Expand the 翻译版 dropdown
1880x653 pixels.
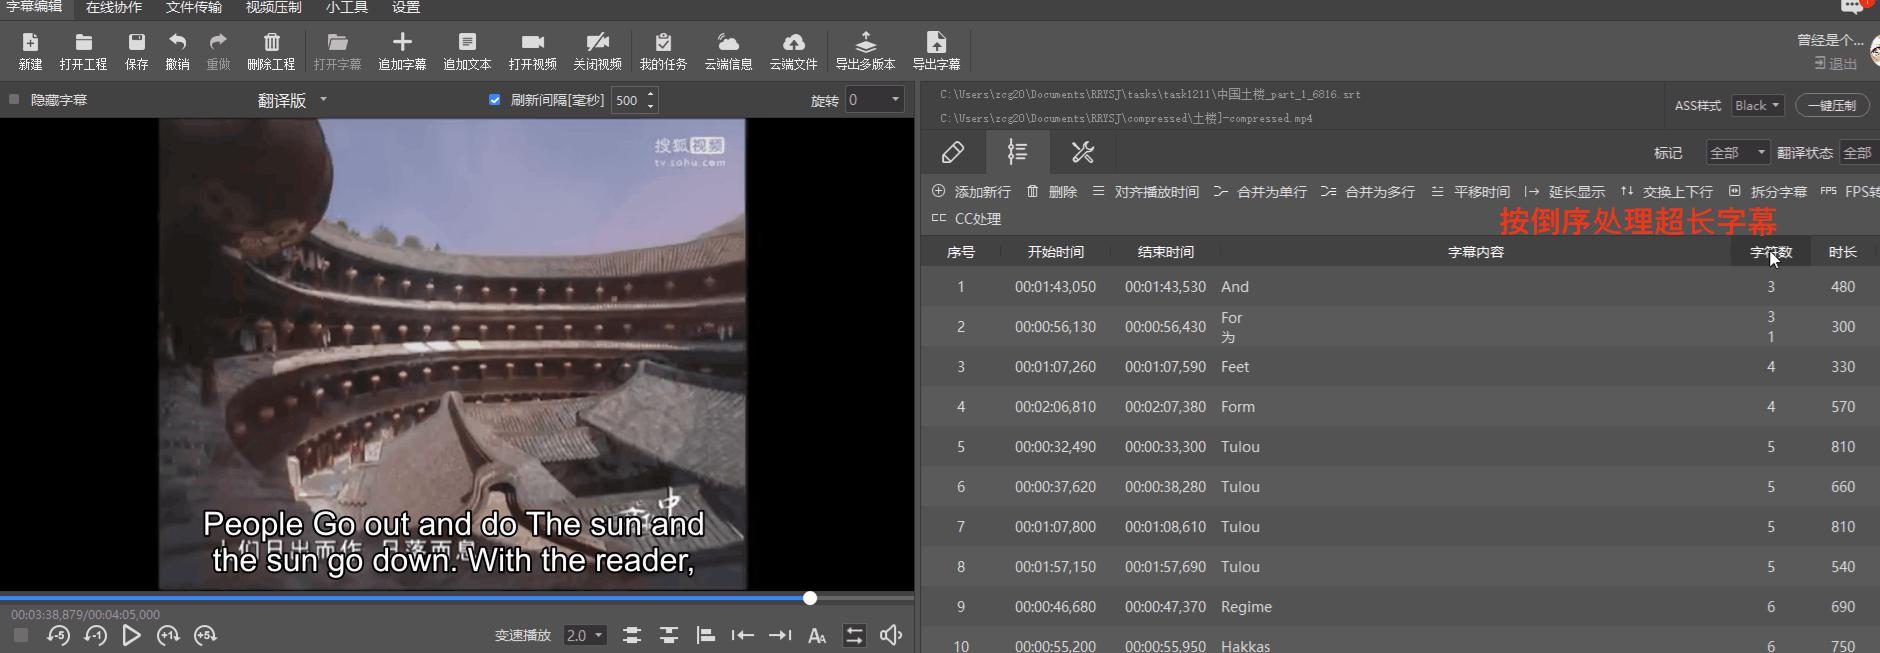(293, 100)
